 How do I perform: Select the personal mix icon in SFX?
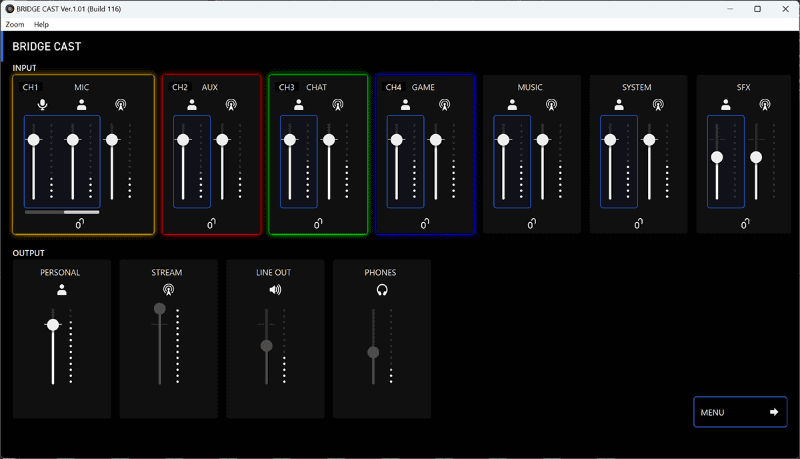click(726, 105)
